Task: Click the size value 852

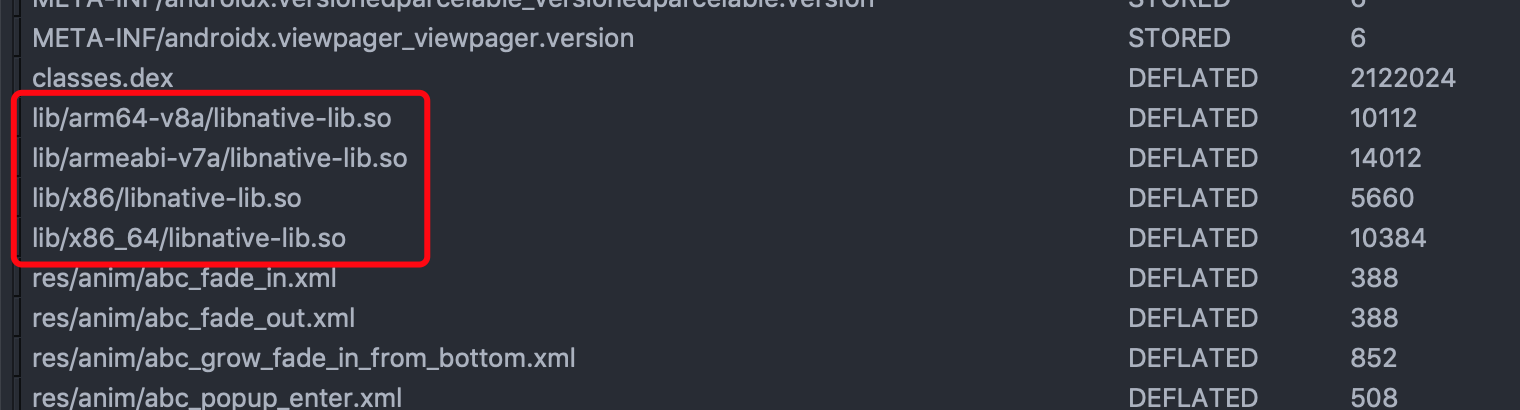Action: click(x=1373, y=358)
